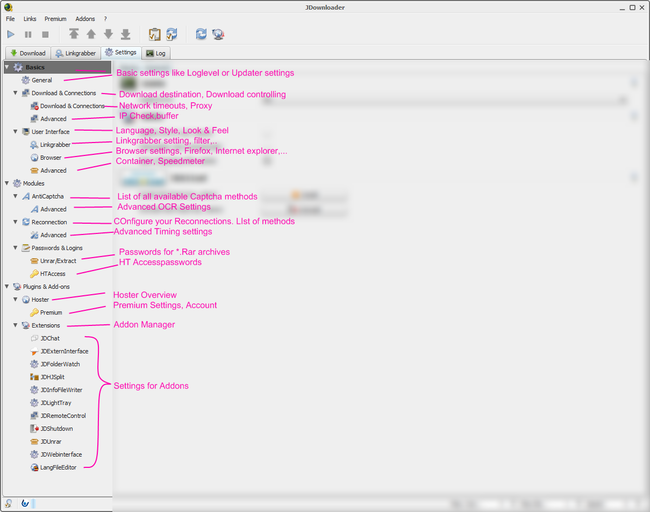650x512 pixels.
Task: Open the Addons menu
Action: pos(85,19)
